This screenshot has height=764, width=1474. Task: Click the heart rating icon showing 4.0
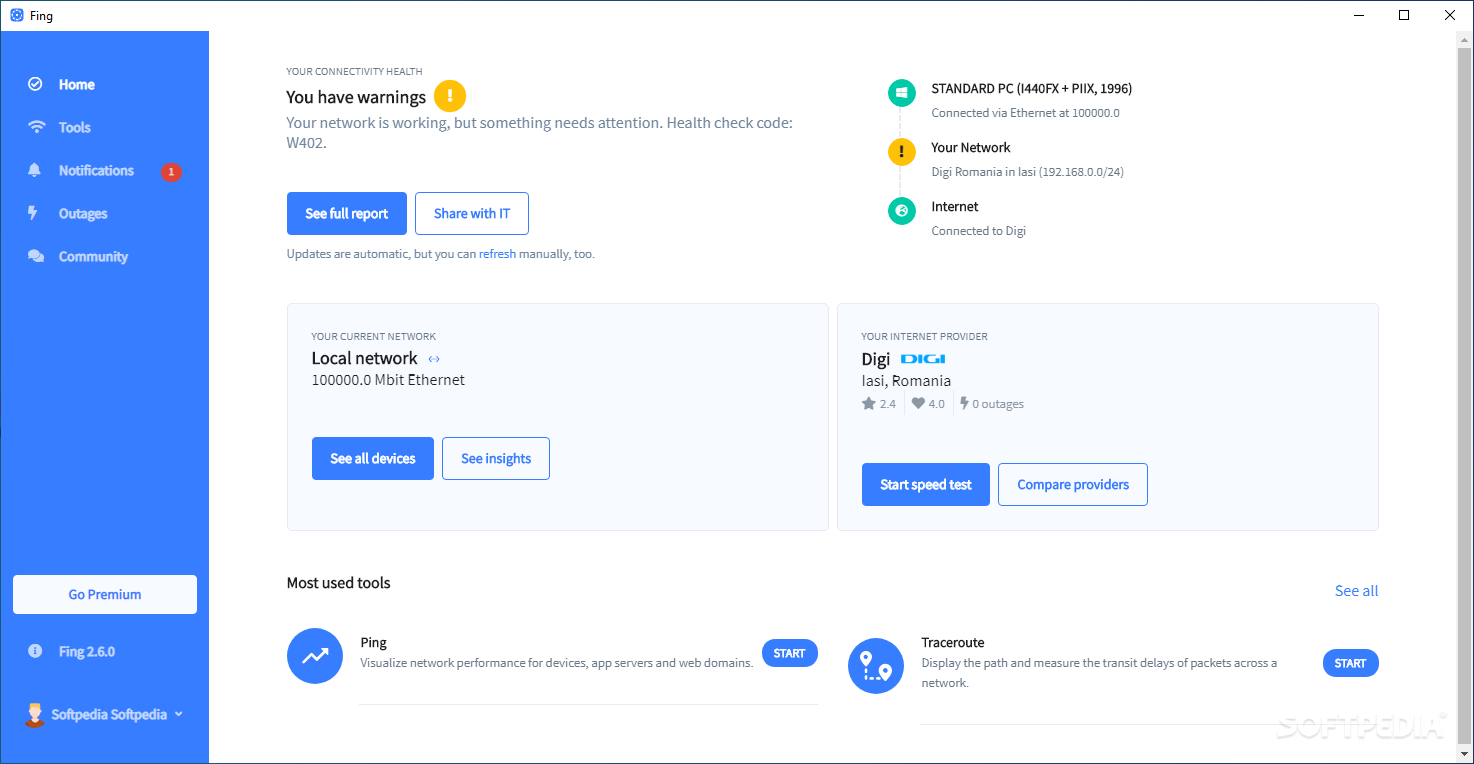(x=918, y=404)
